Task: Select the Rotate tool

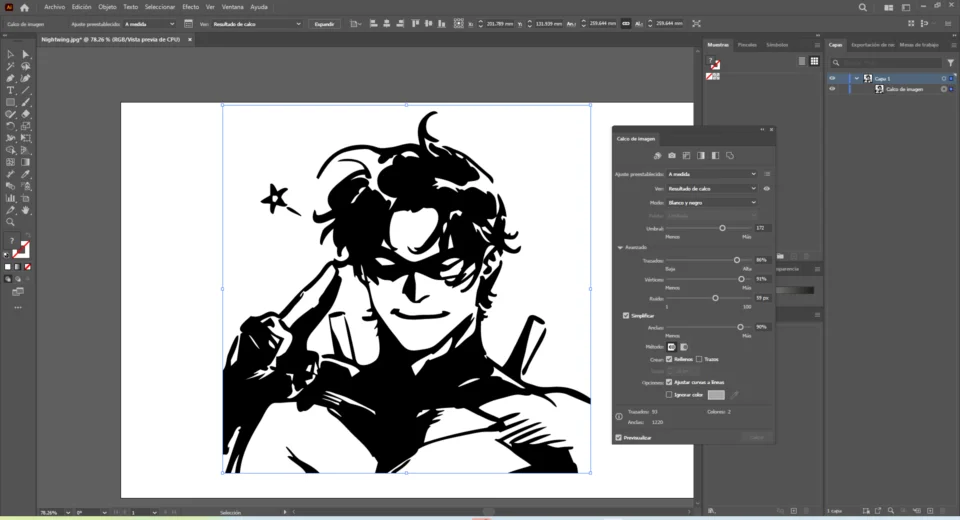Action: [x=10, y=126]
